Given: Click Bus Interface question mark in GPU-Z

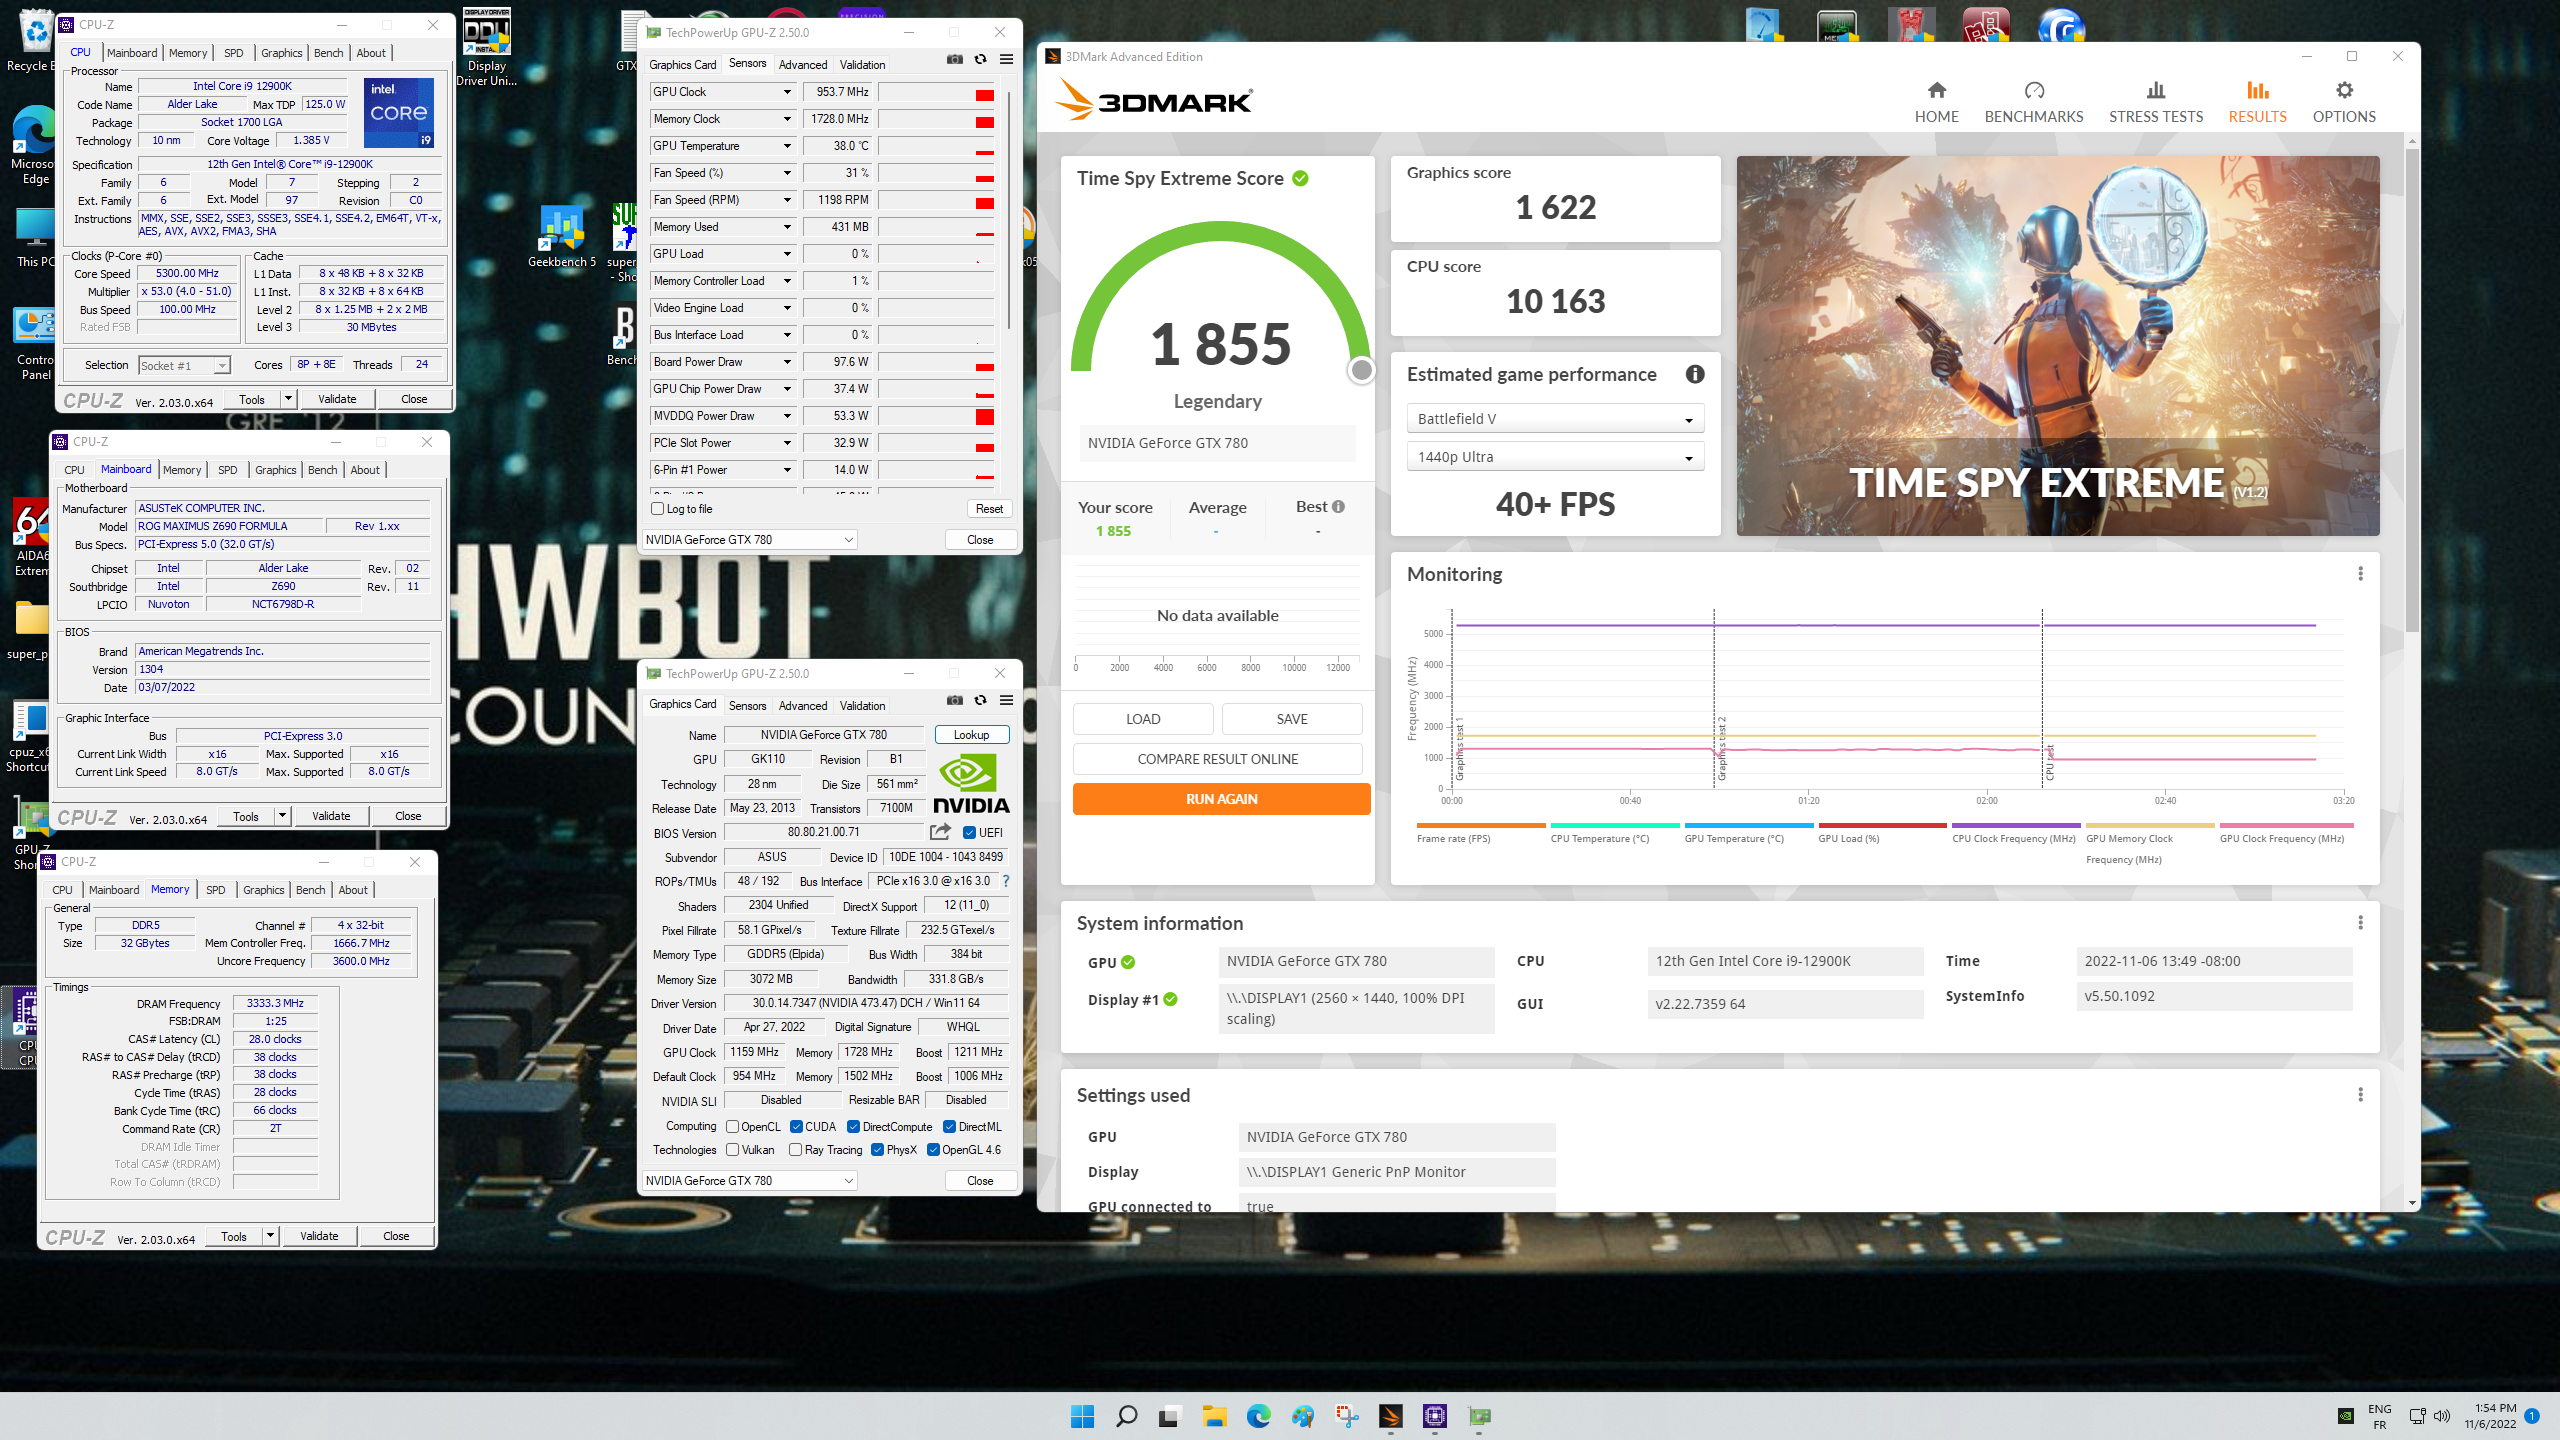Looking at the screenshot, I should pyautogui.click(x=1006, y=881).
